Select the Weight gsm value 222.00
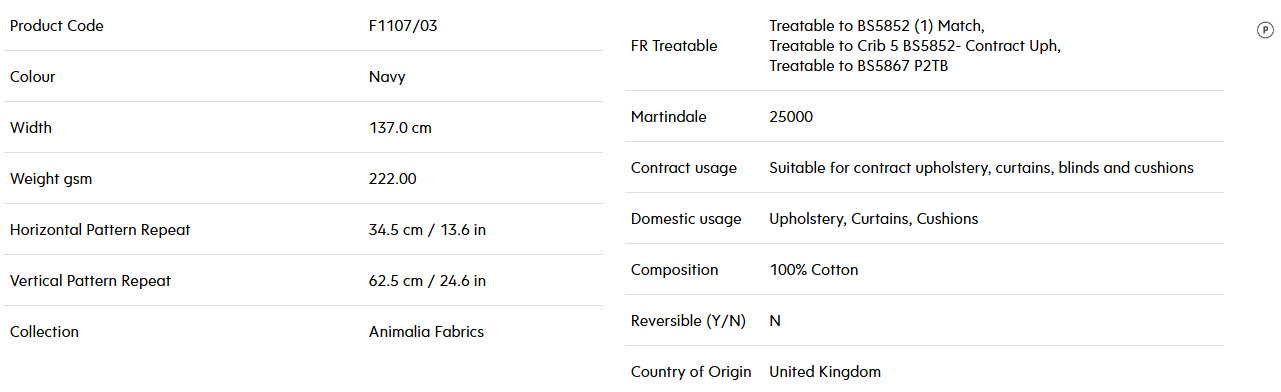The height and width of the screenshot is (392, 1281). [x=393, y=179]
